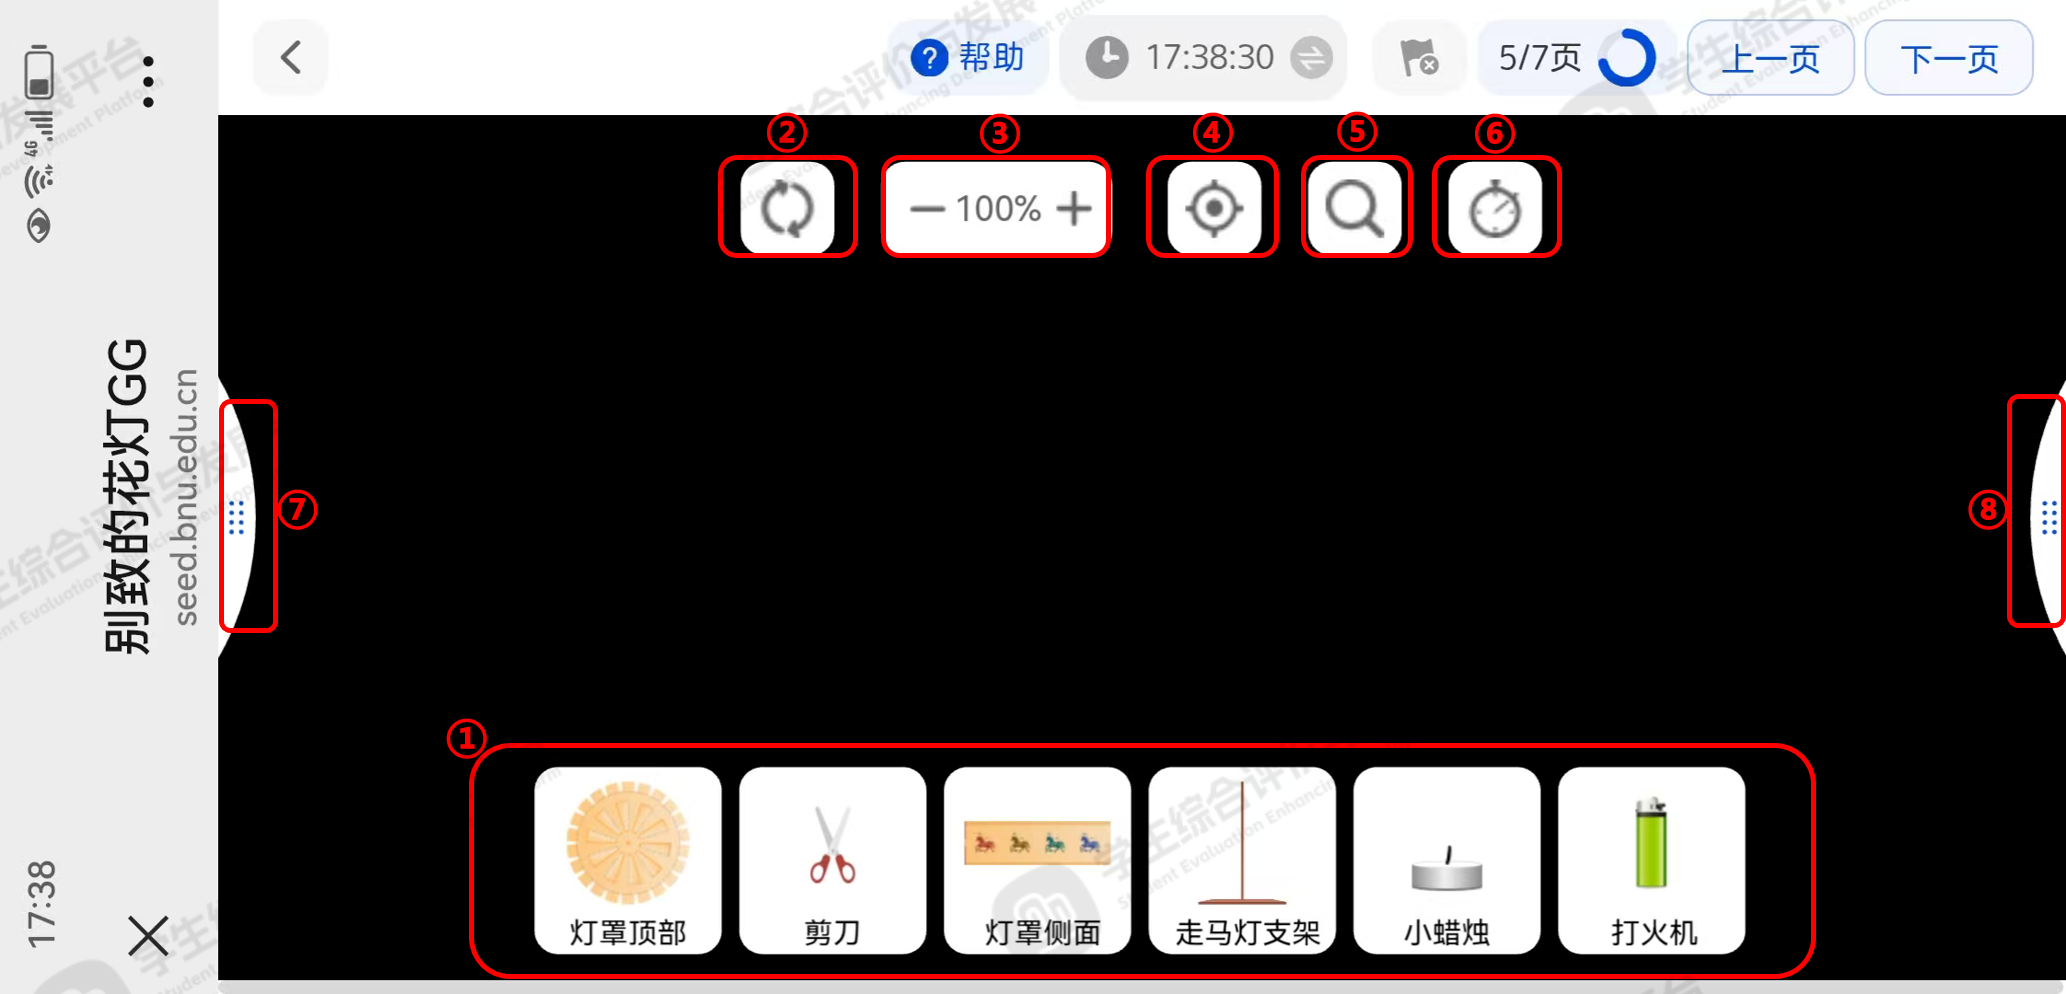Increase zoom with the plus button

[x=1074, y=209]
